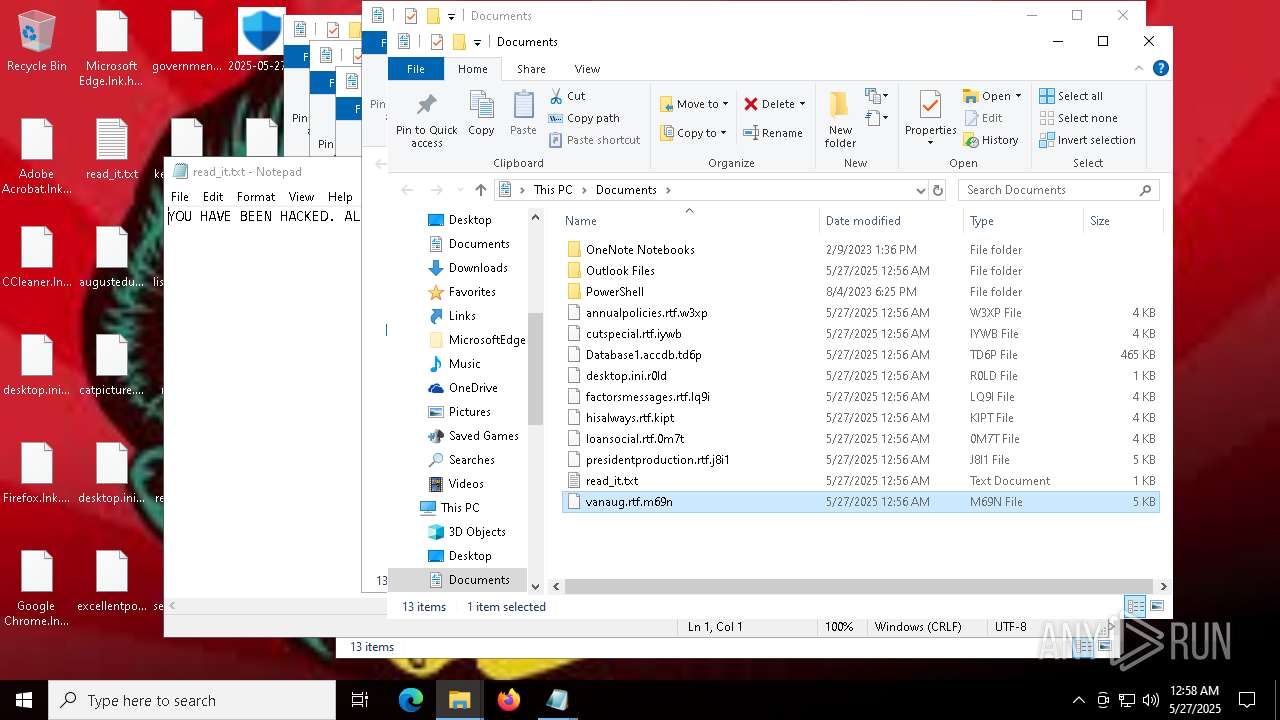Open the Quick Access Toolbar customize dropdown
This screenshot has width=1280, height=720.
pyautogui.click(x=477, y=42)
